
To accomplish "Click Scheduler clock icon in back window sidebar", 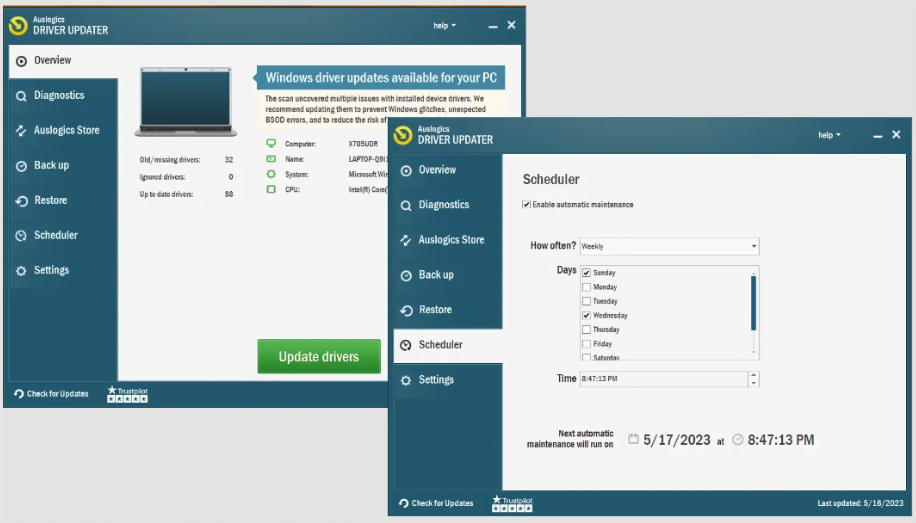I will click(21, 235).
